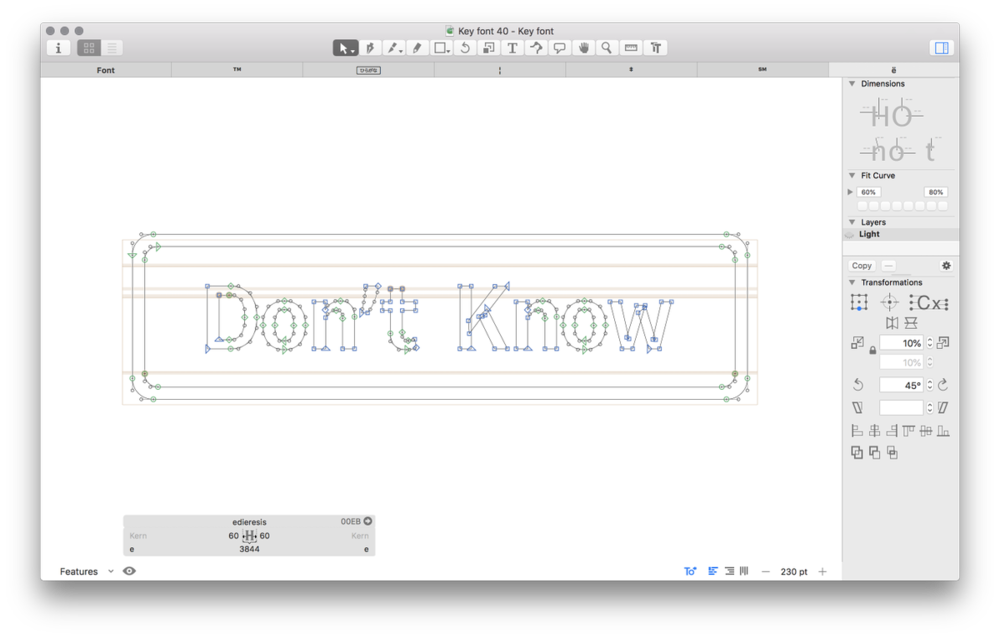This screenshot has width=1000, height=638.
Task: Select the arrow Select tool
Action: click(345, 48)
